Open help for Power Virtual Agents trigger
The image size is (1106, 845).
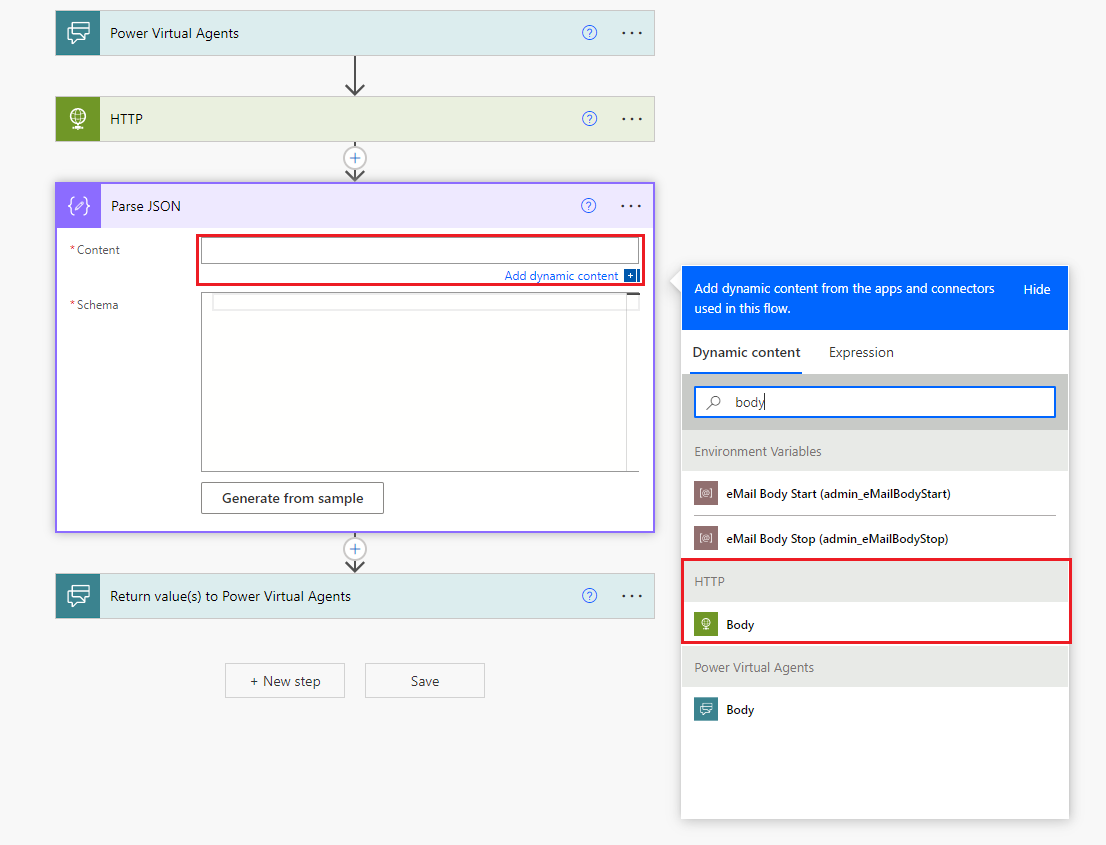click(x=589, y=33)
